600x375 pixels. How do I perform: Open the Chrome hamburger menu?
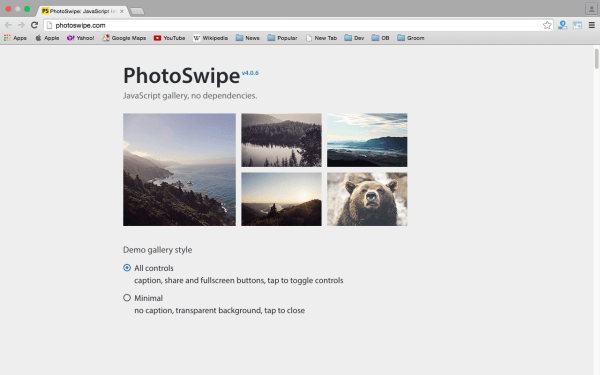tap(592, 25)
